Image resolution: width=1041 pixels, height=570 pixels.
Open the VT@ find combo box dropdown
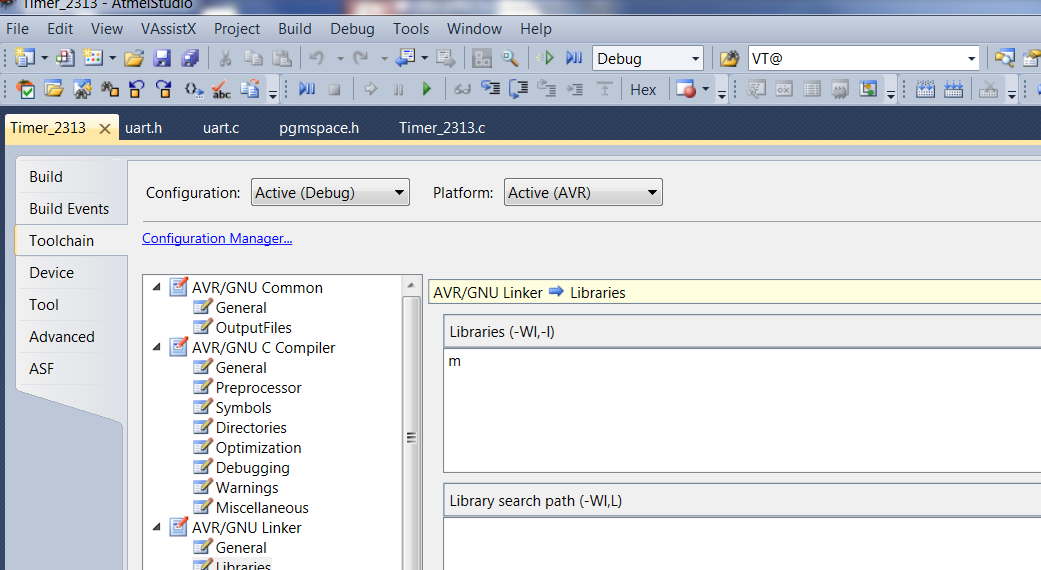click(971, 58)
